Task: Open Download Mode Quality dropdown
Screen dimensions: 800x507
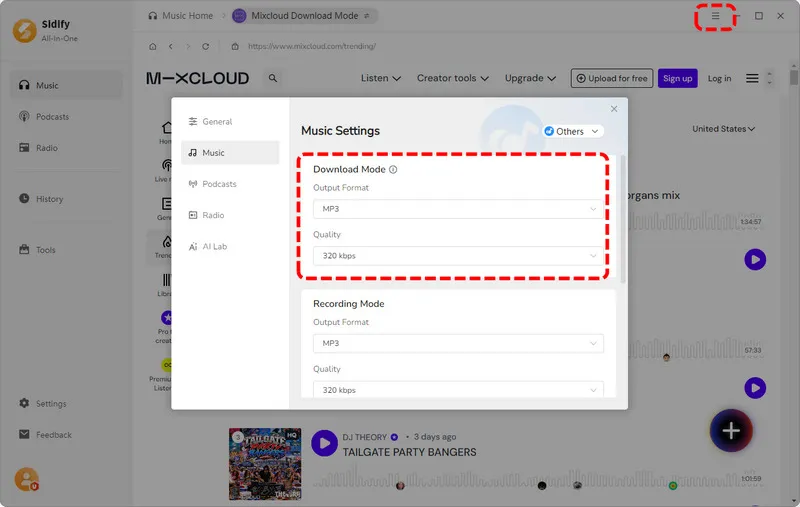Action: [x=458, y=256]
